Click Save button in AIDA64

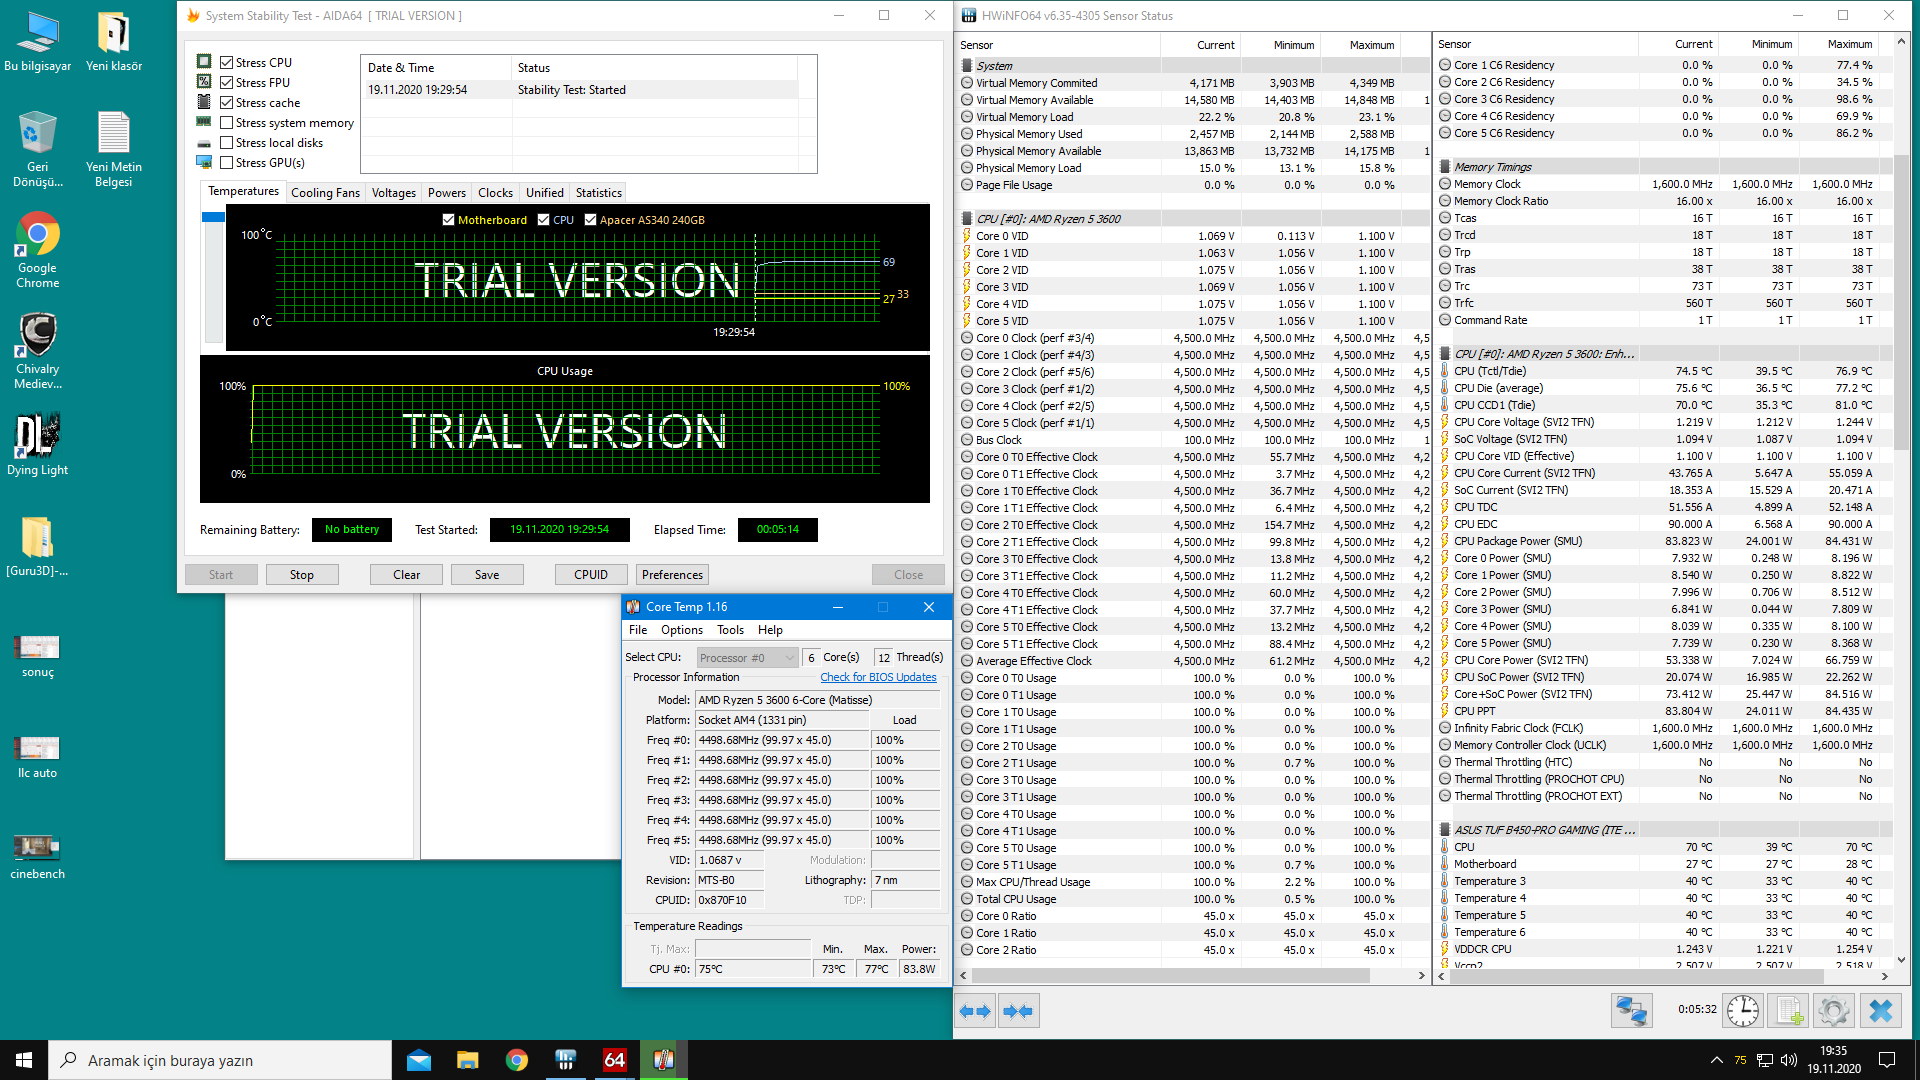(x=487, y=575)
